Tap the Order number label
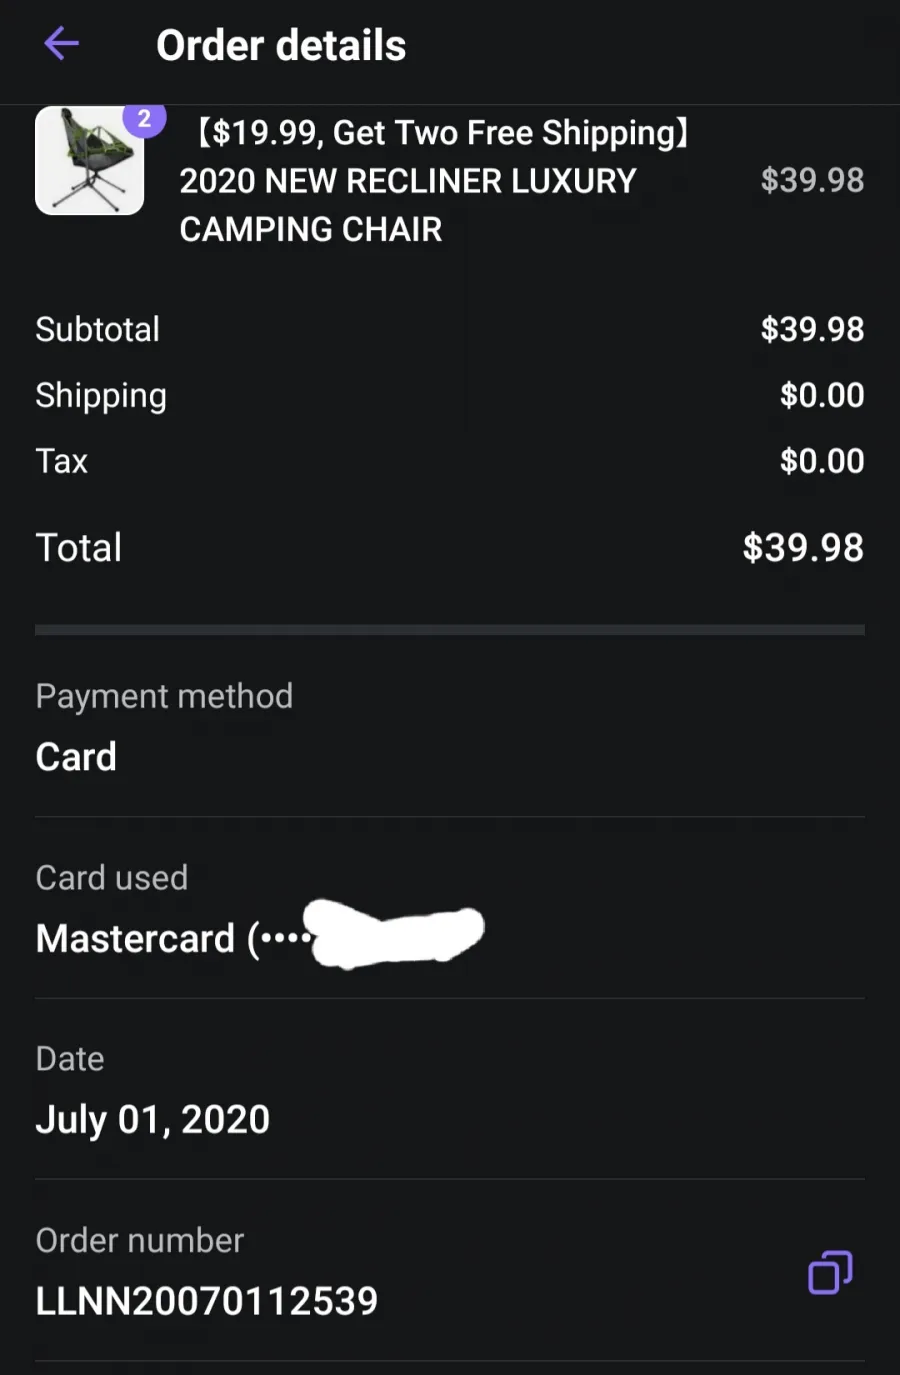This screenshot has width=900, height=1375. coord(140,1241)
